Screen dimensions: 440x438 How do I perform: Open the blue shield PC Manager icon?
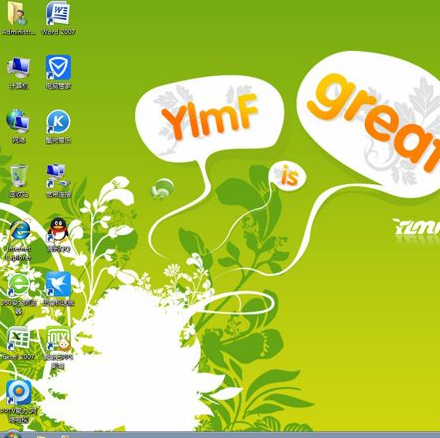pos(58,68)
